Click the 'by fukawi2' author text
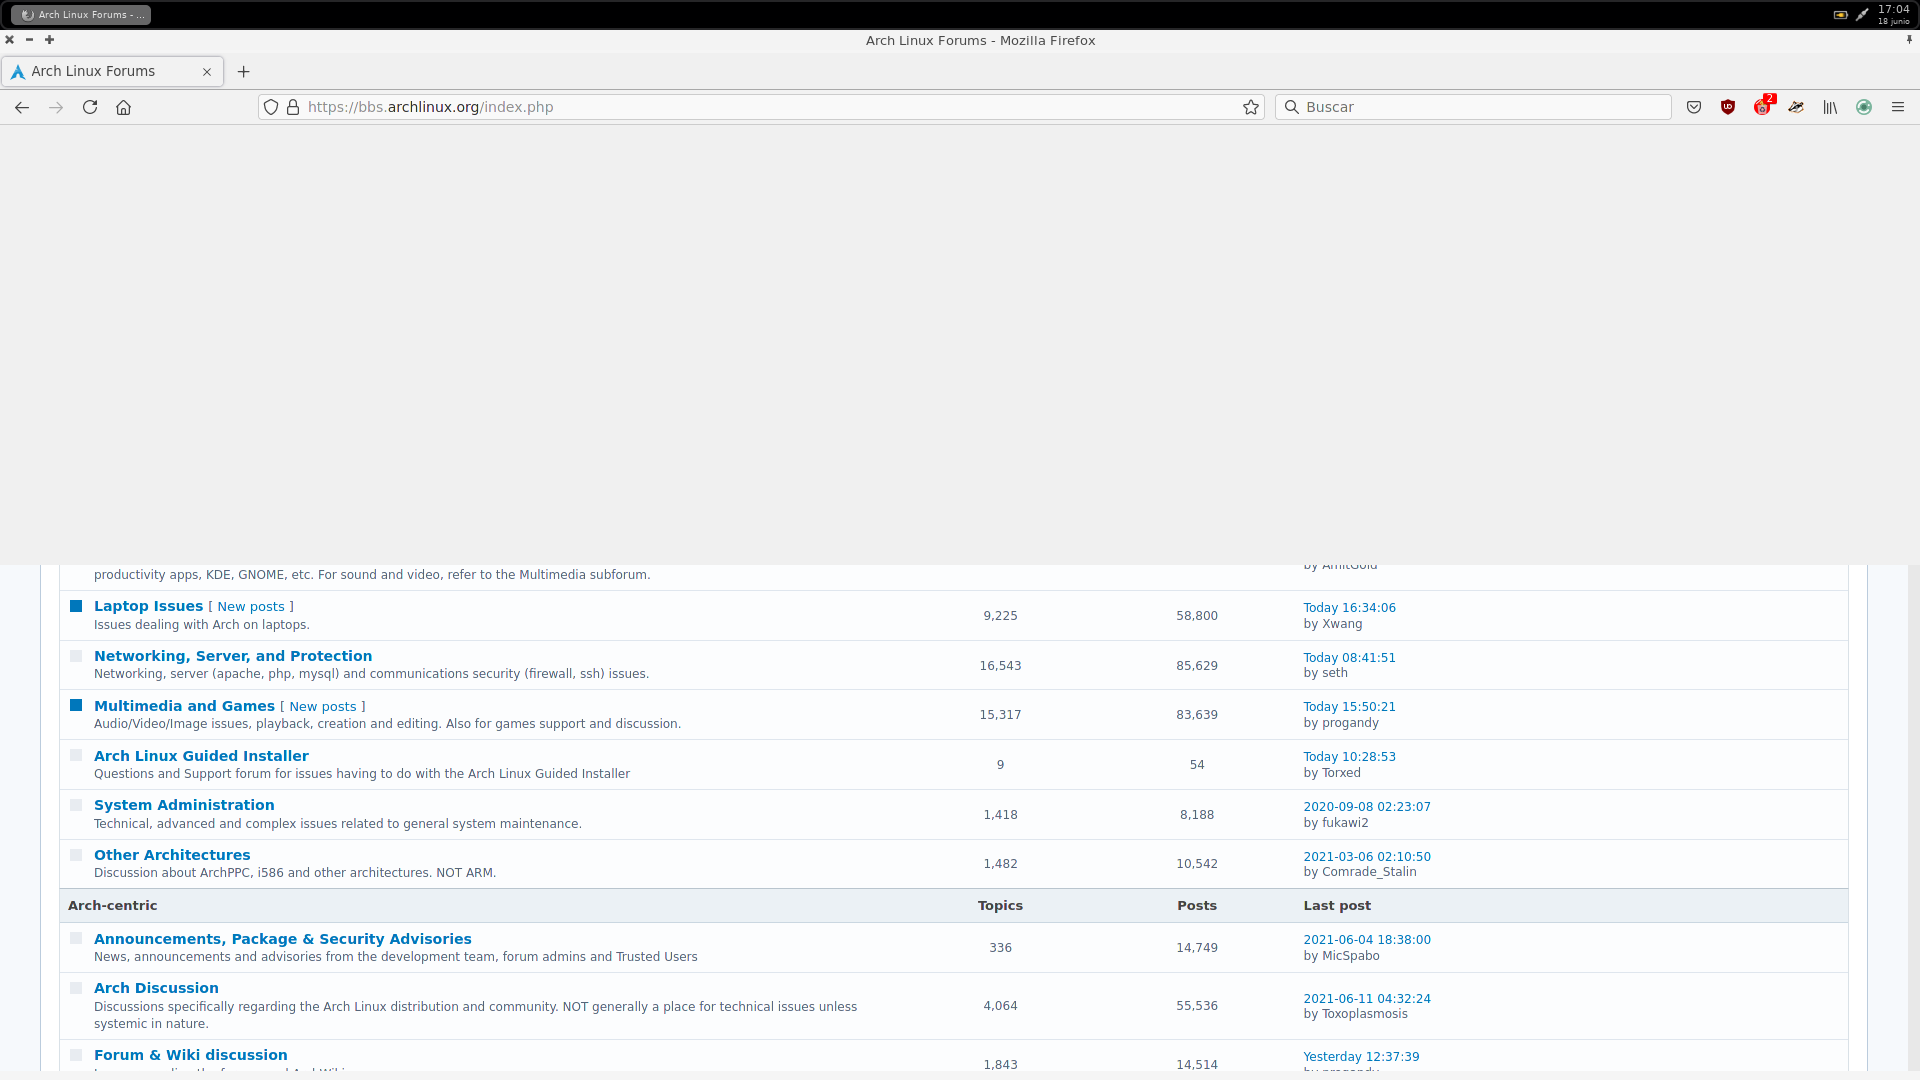This screenshot has width=1920, height=1080. (1336, 823)
